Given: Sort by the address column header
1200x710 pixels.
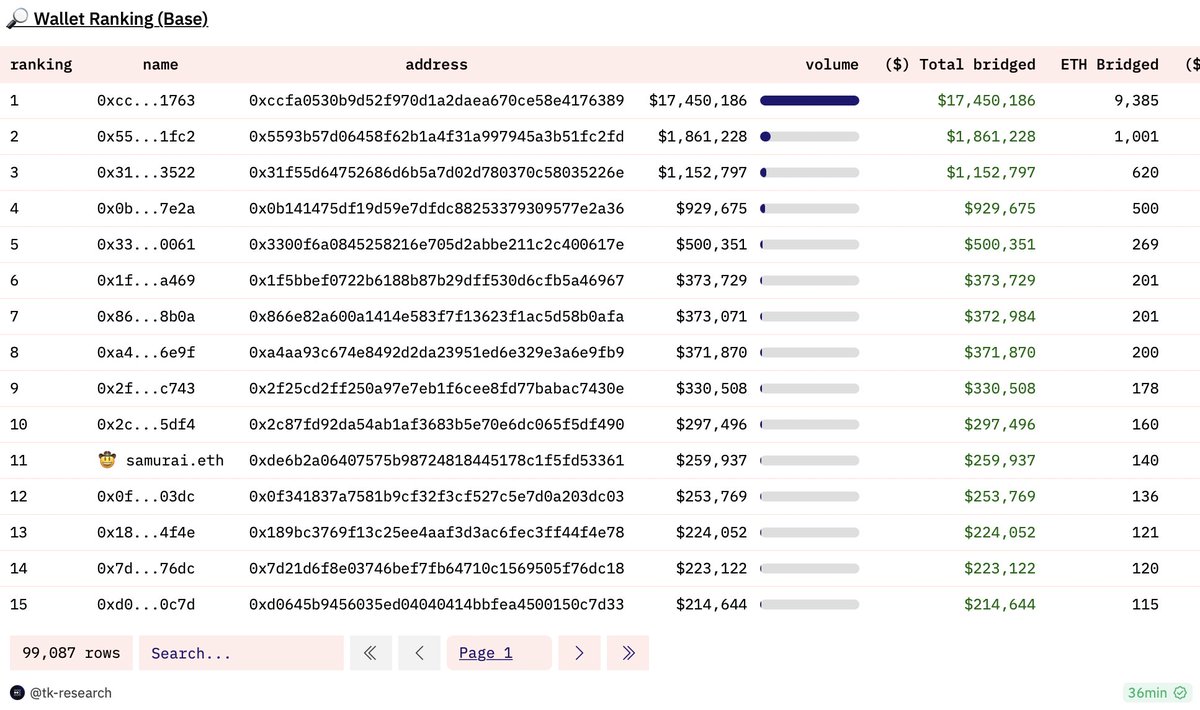Looking at the screenshot, I should (x=436, y=64).
